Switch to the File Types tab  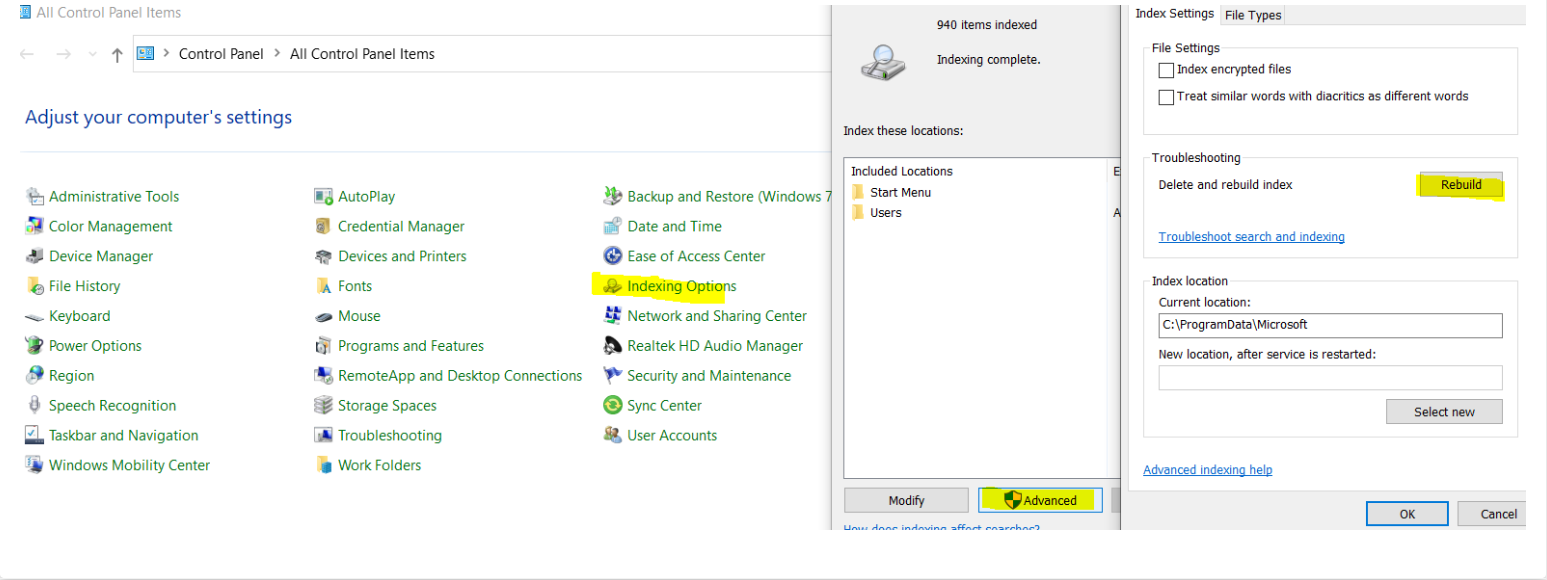pos(1253,14)
